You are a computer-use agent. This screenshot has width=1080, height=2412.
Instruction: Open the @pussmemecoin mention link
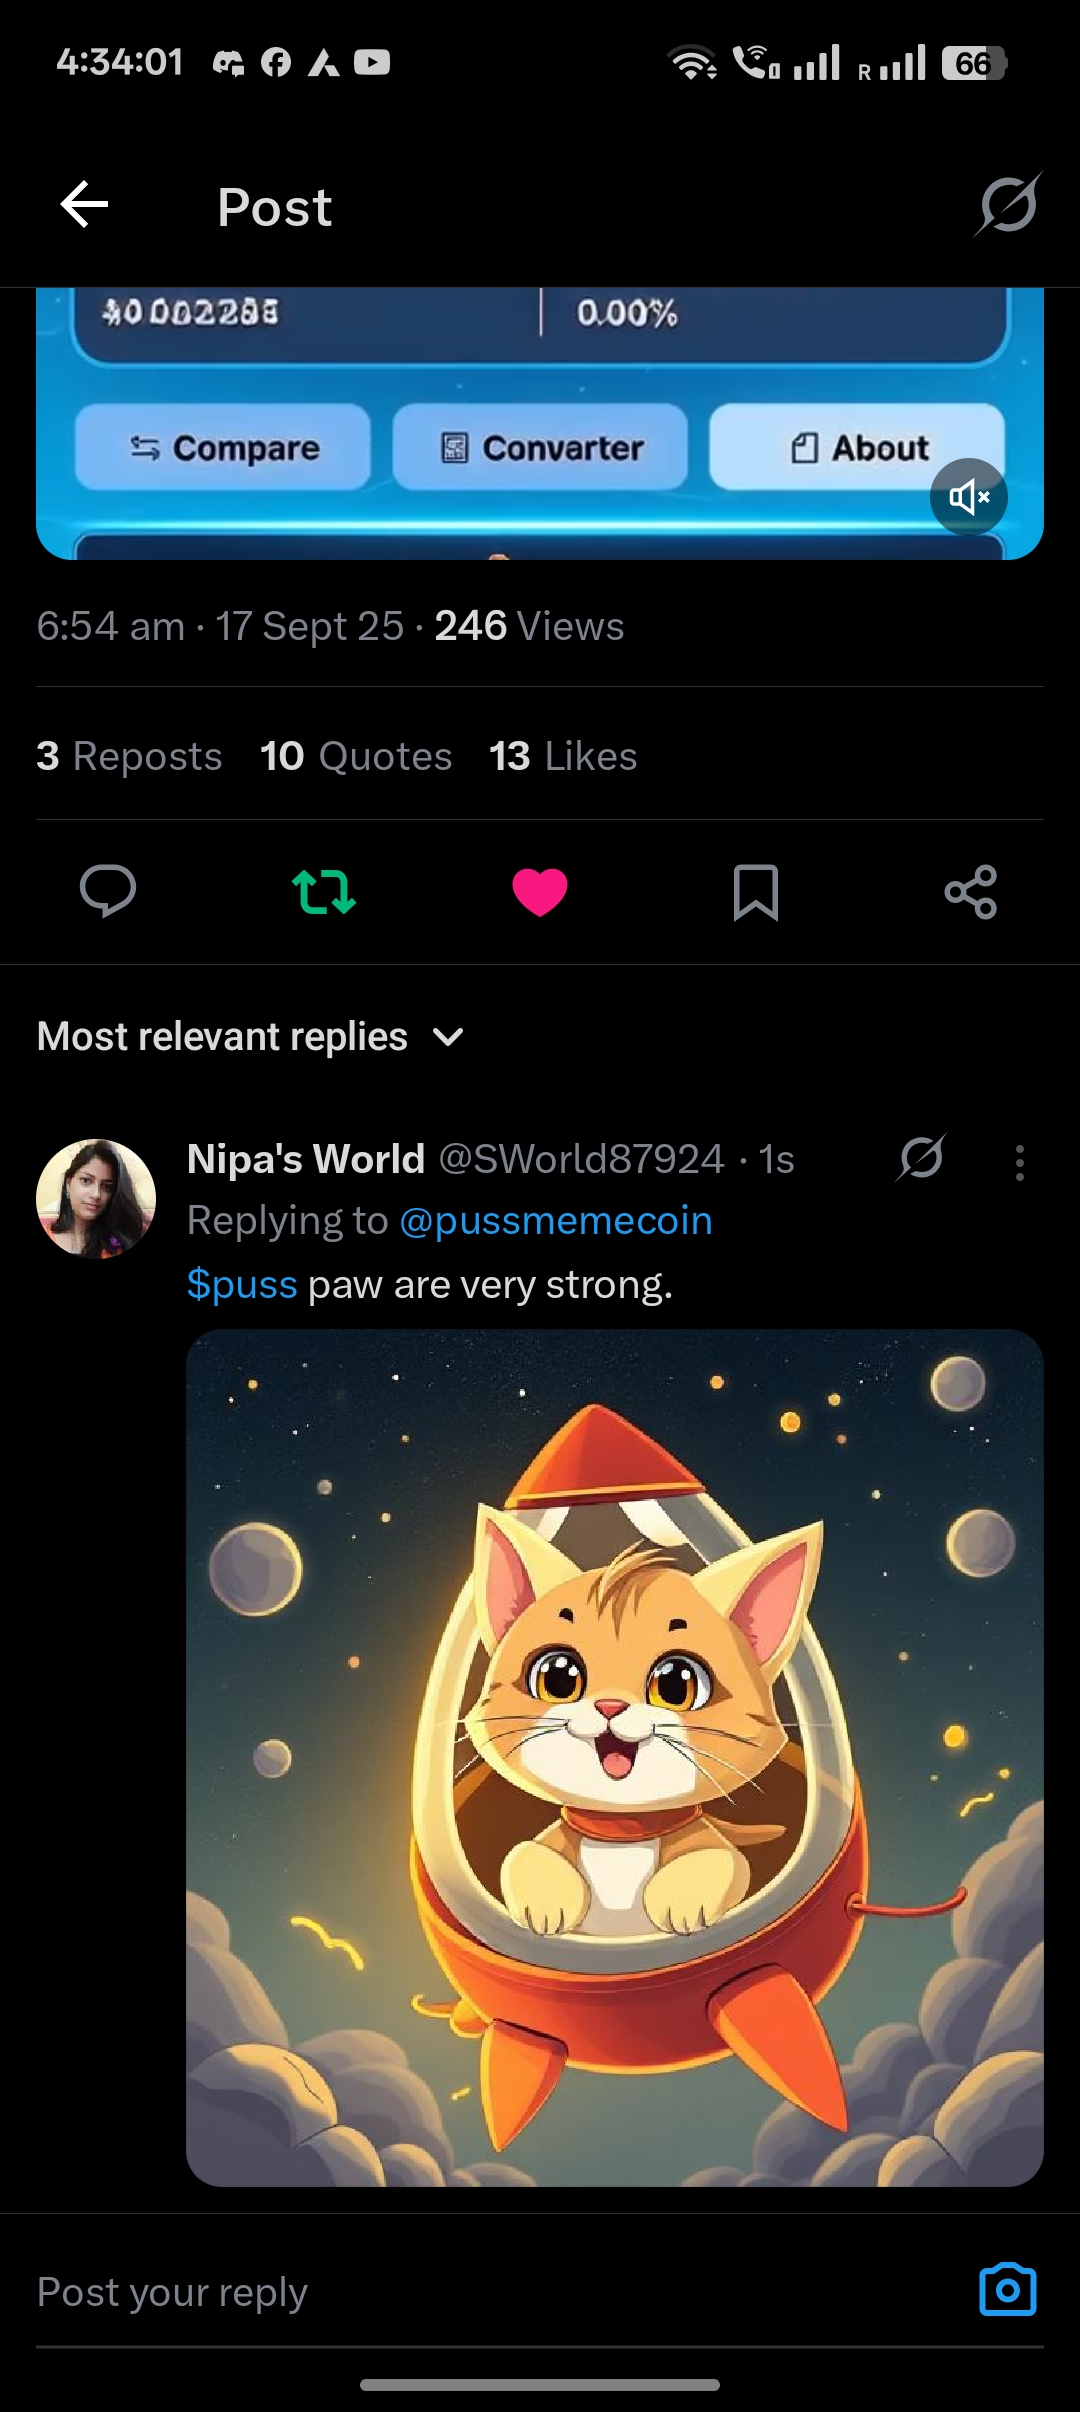click(x=555, y=1221)
